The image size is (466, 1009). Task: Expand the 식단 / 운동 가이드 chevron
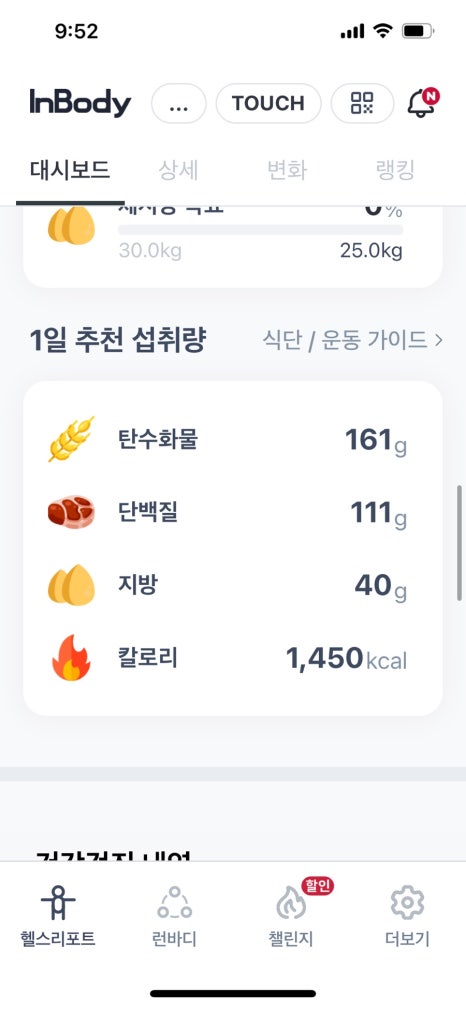pyautogui.click(x=439, y=340)
